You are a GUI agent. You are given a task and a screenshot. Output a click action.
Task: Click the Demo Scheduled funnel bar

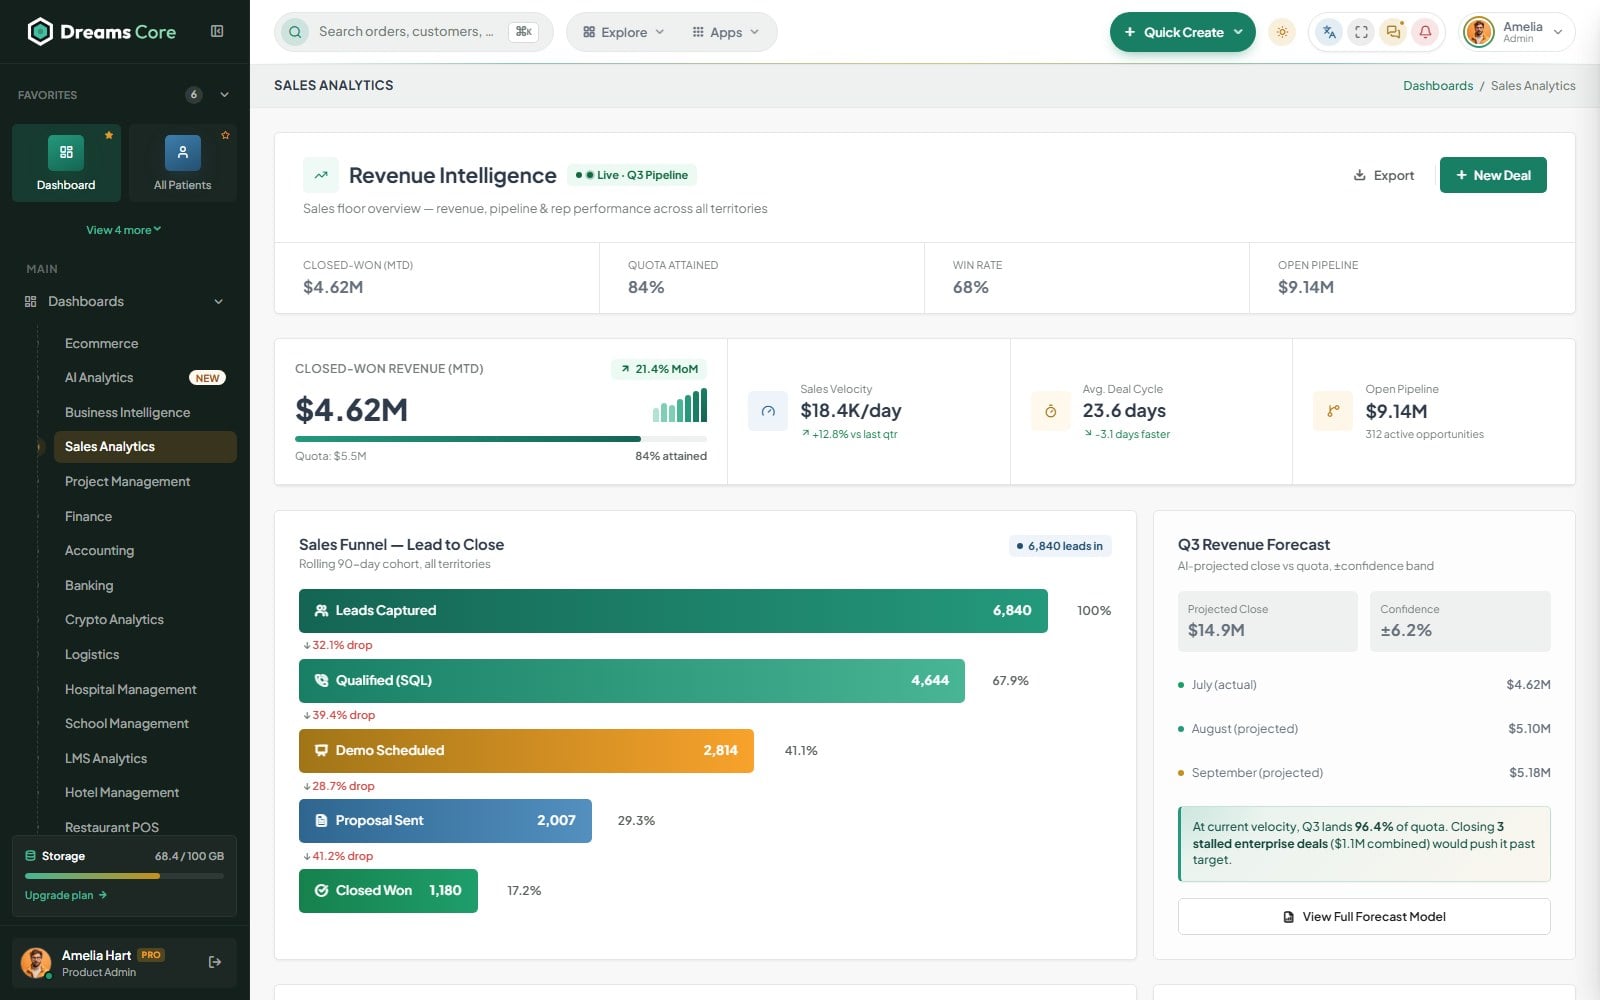(x=526, y=751)
